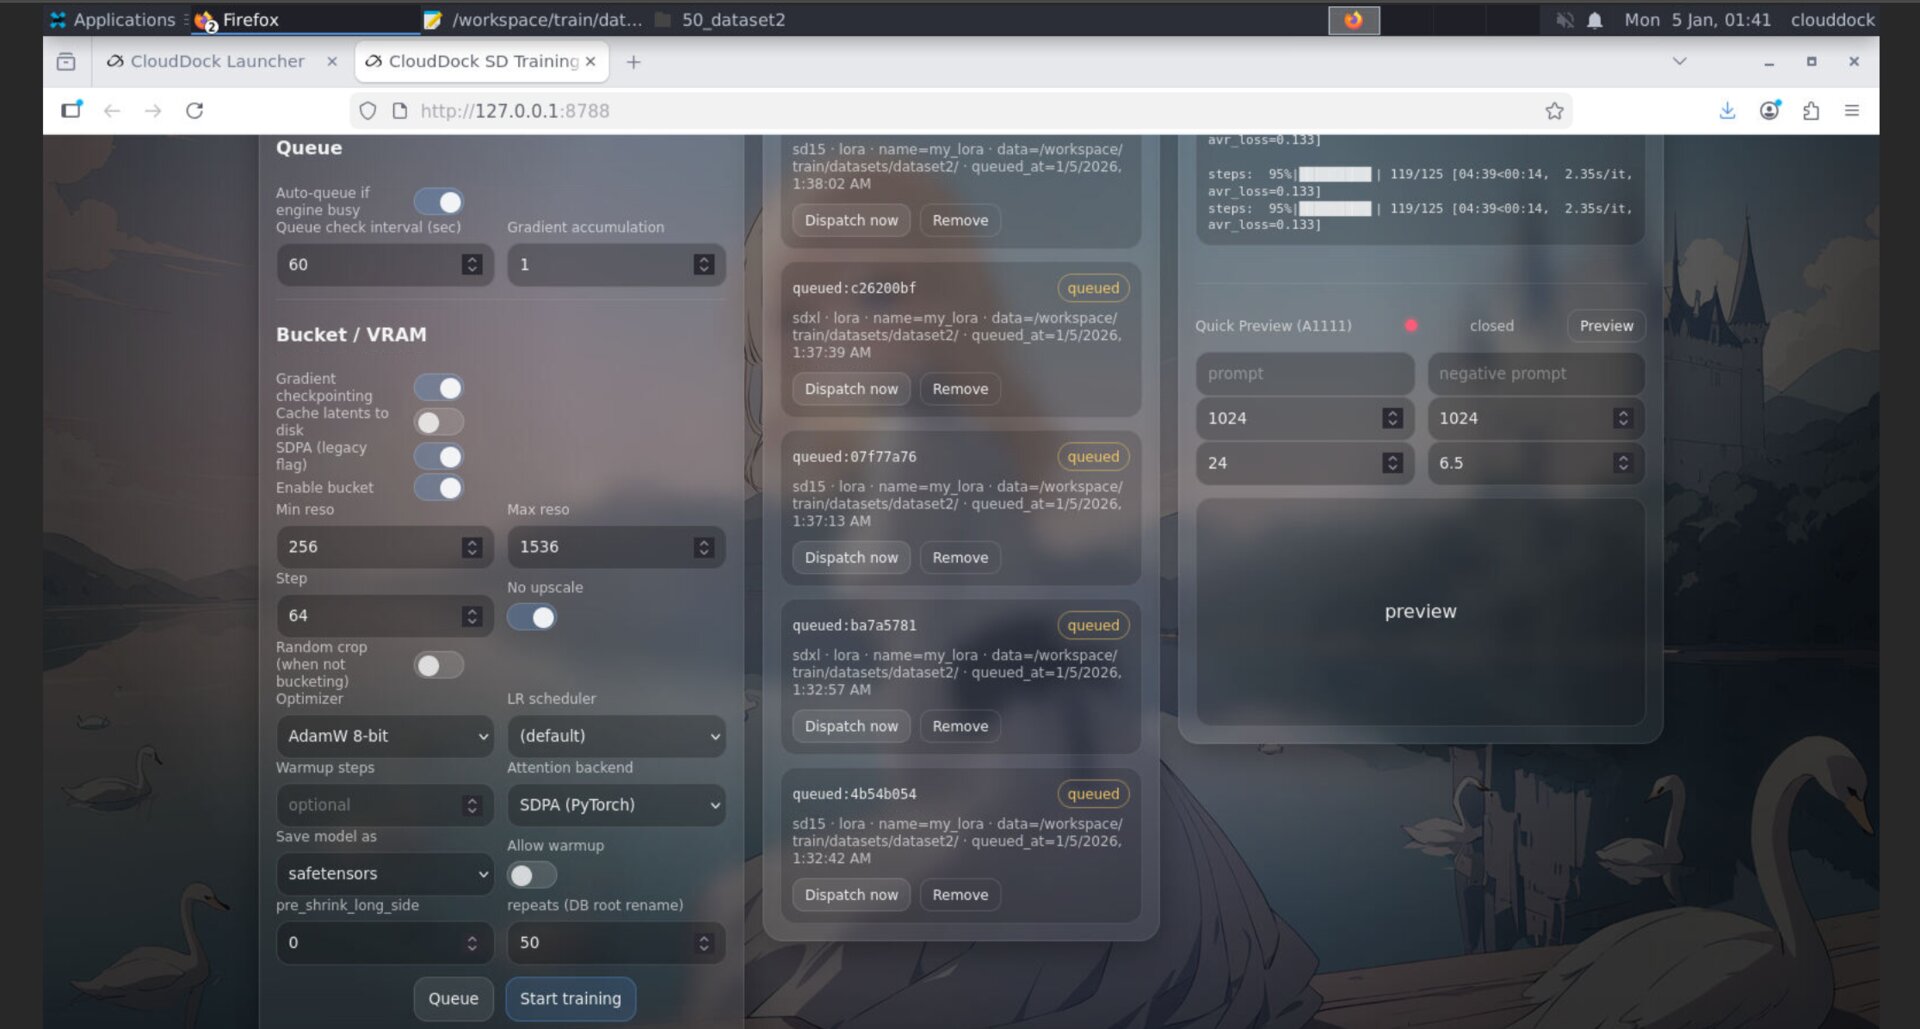1920x1029 pixels.
Task: Click the Max reso stepper control
Action: (703, 547)
